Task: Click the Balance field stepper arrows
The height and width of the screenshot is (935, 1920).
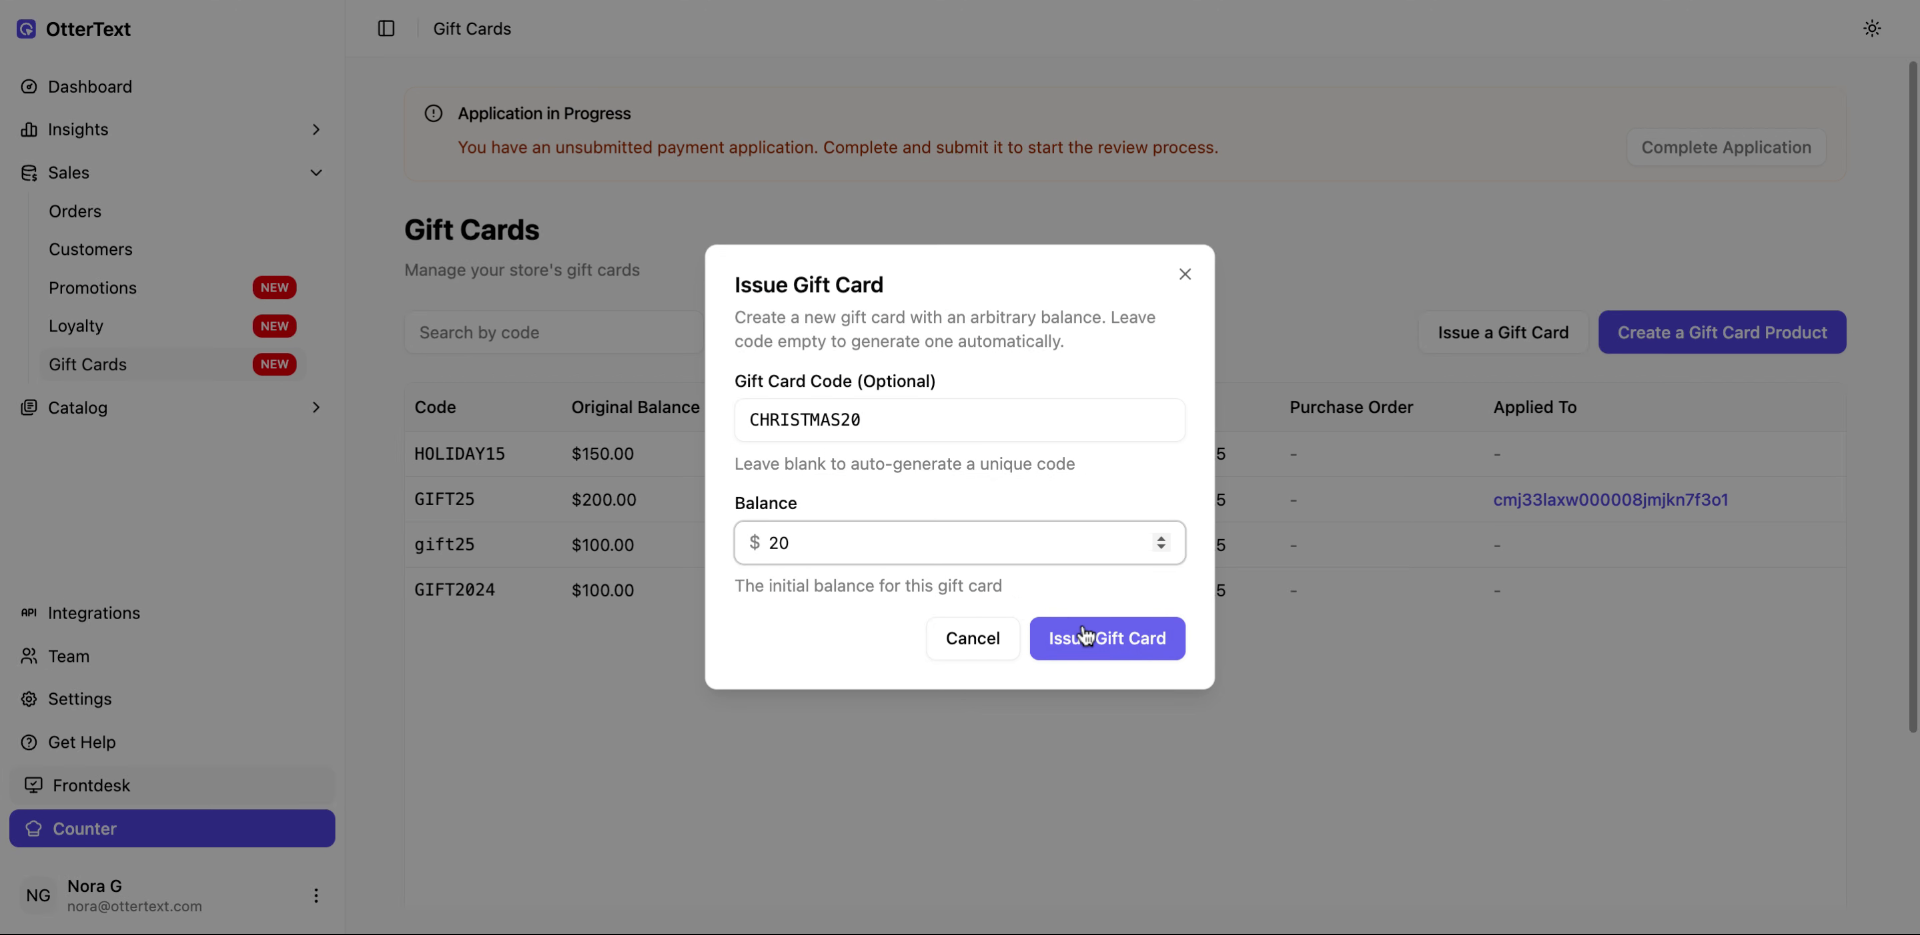Action: [x=1161, y=543]
